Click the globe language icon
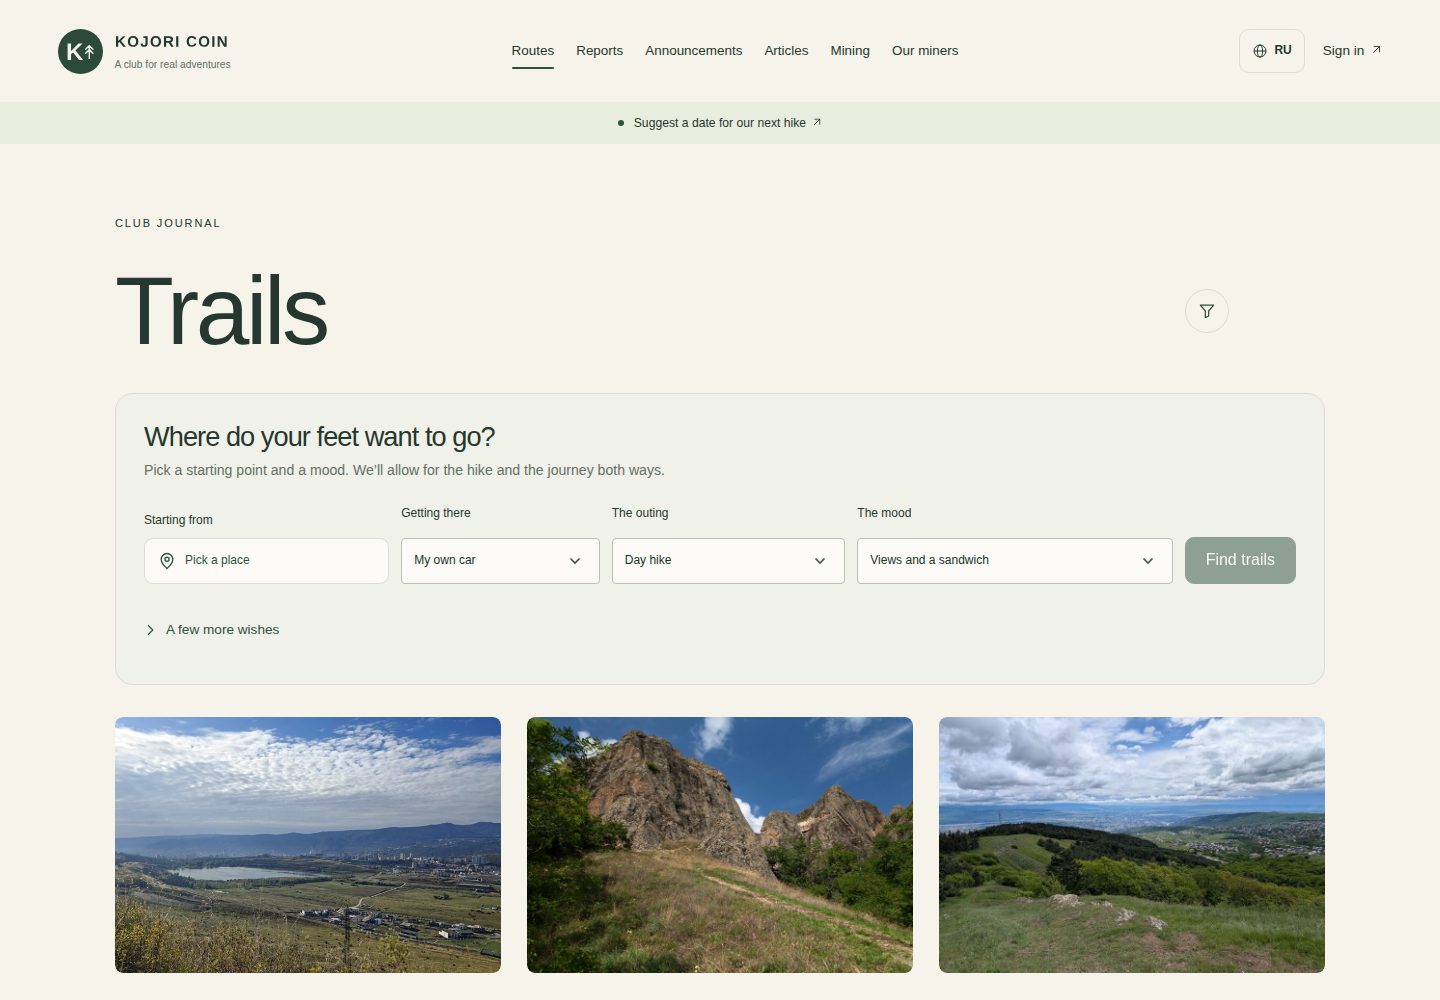Image resolution: width=1440 pixels, height=1000 pixels. click(1260, 51)
